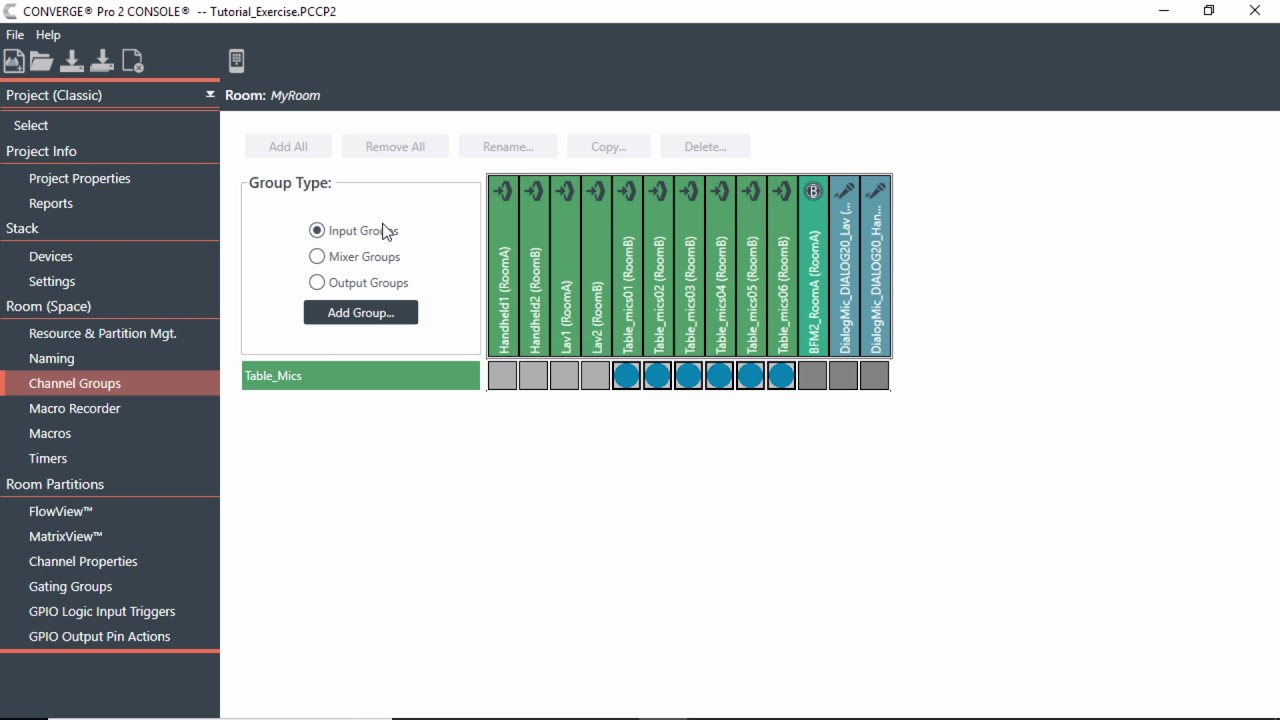This screenshot has height=720, width=1280.
Task: Click the Handheld1 (RoomA) channel header icon
Action: click(503, 191)
